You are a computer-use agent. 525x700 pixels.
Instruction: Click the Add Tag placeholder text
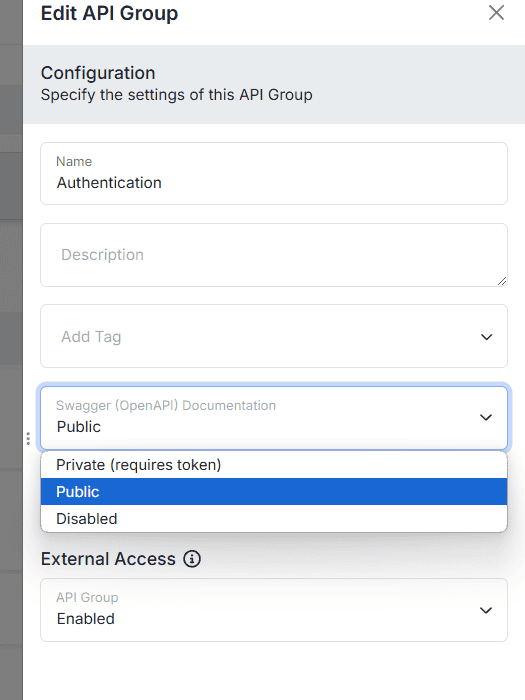[x=91, y=337]
